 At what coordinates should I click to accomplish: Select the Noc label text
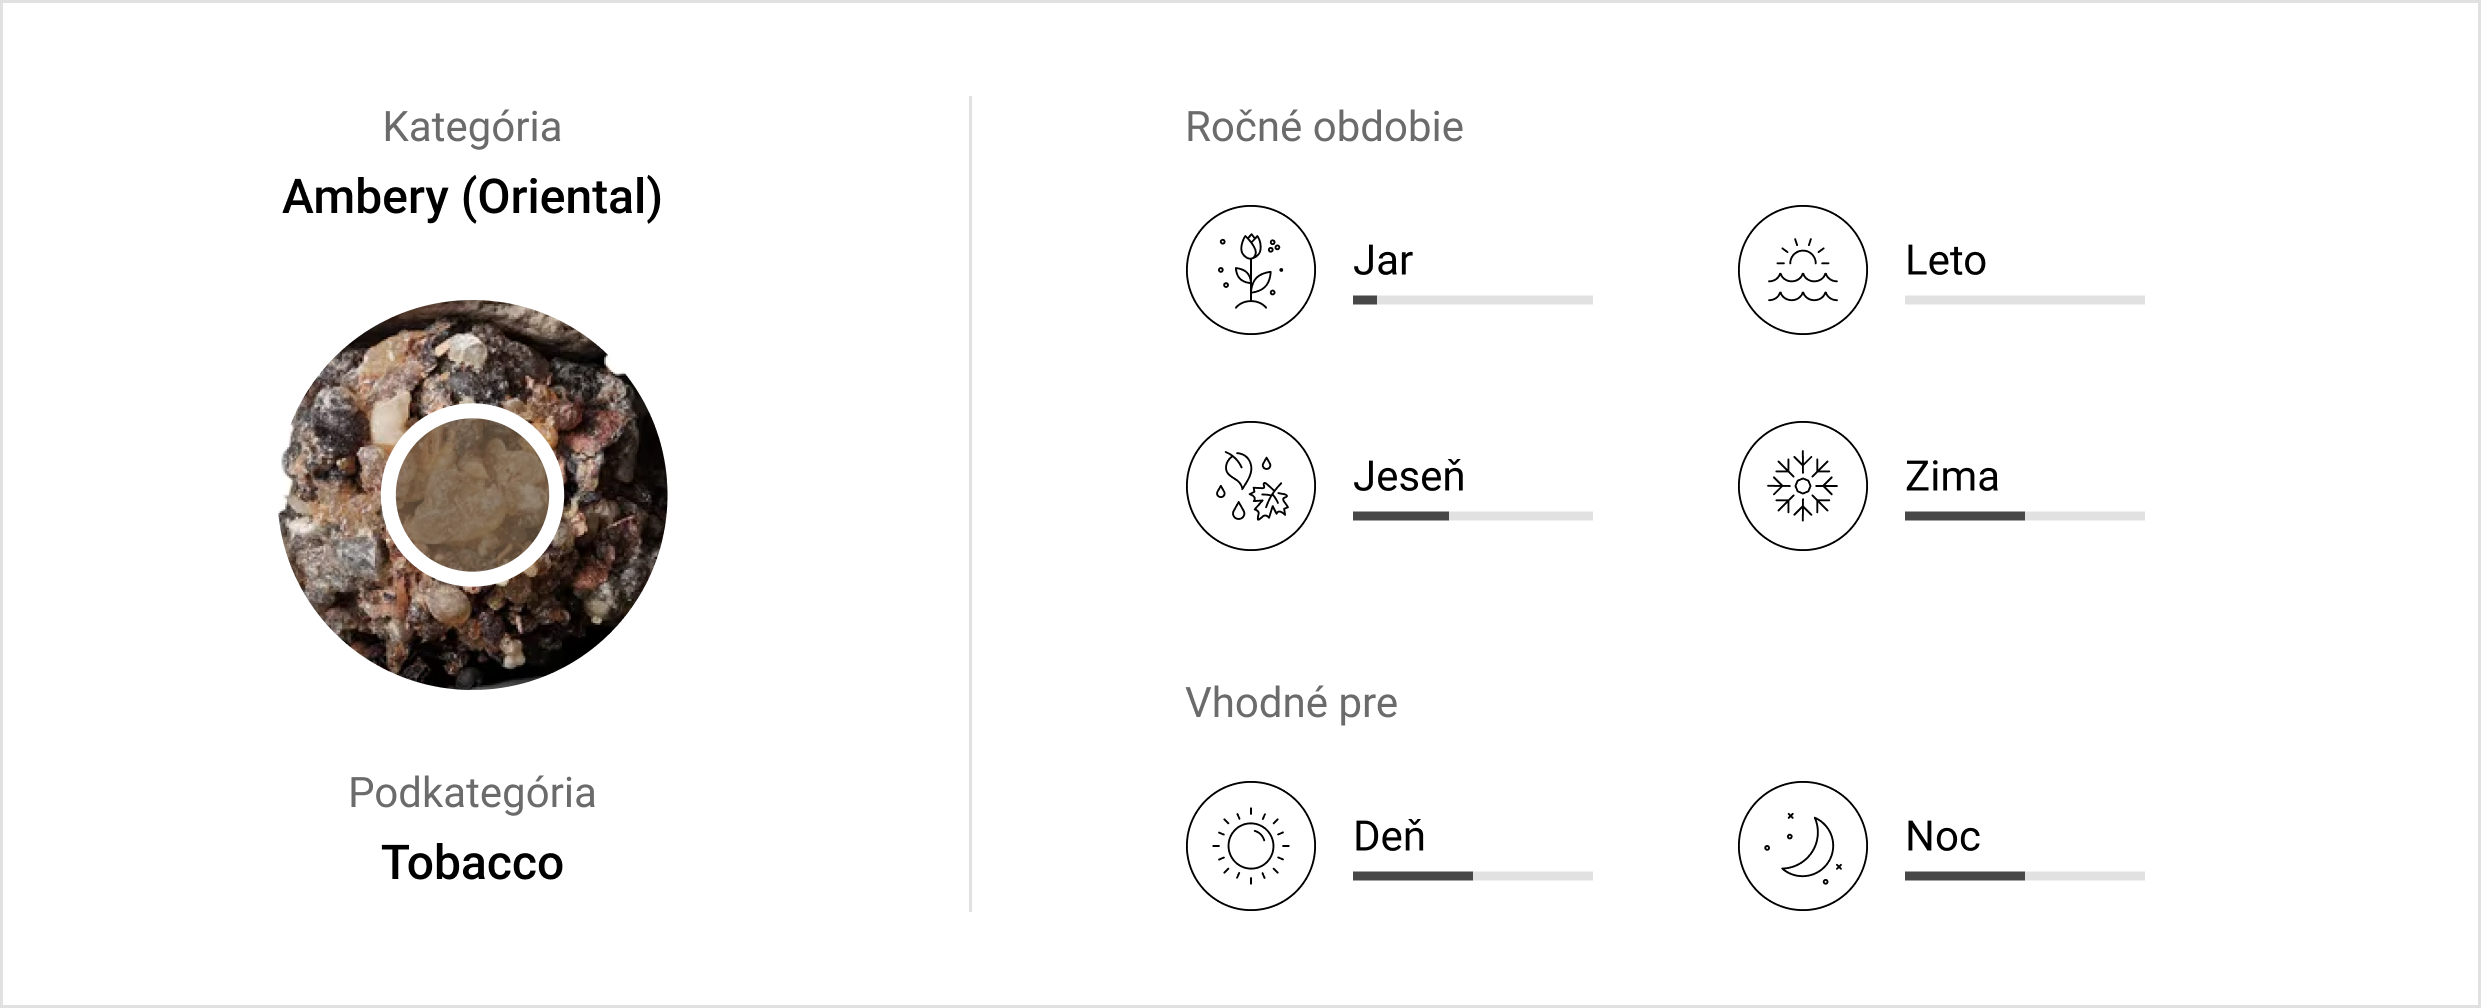[1942, 836]
